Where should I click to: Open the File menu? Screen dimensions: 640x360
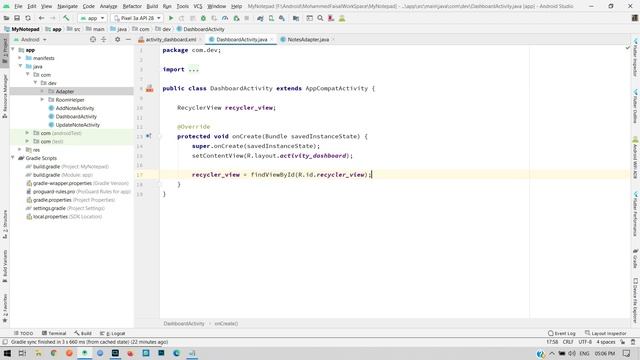[x=18, y=6]
